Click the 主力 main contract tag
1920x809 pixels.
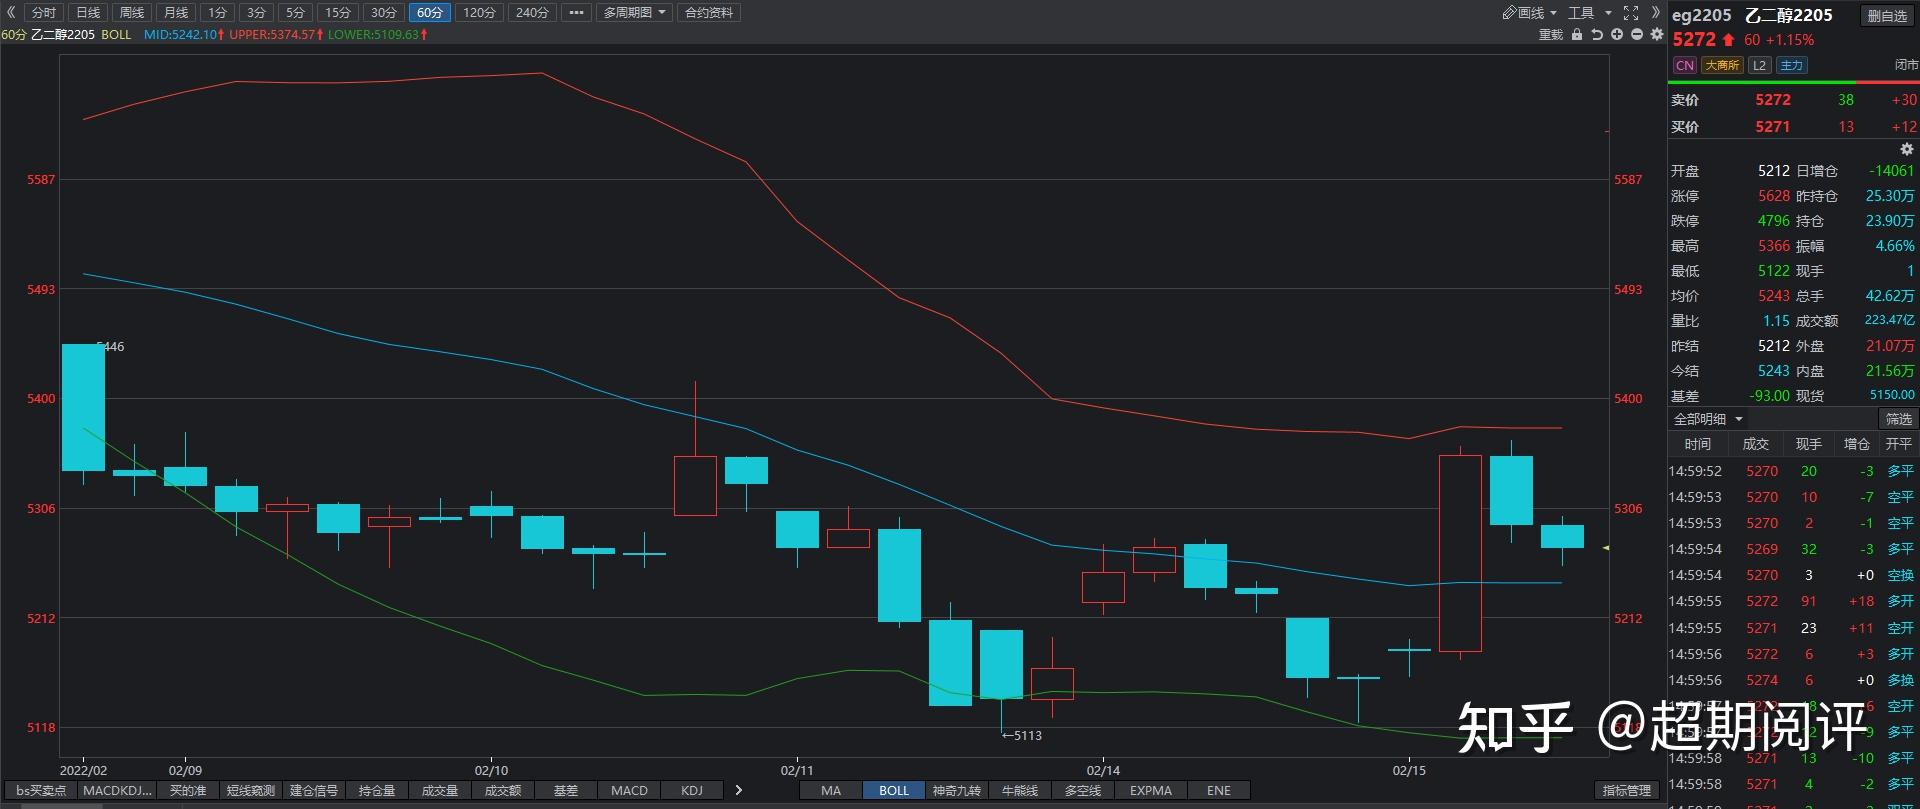(x=1792, y=65)
